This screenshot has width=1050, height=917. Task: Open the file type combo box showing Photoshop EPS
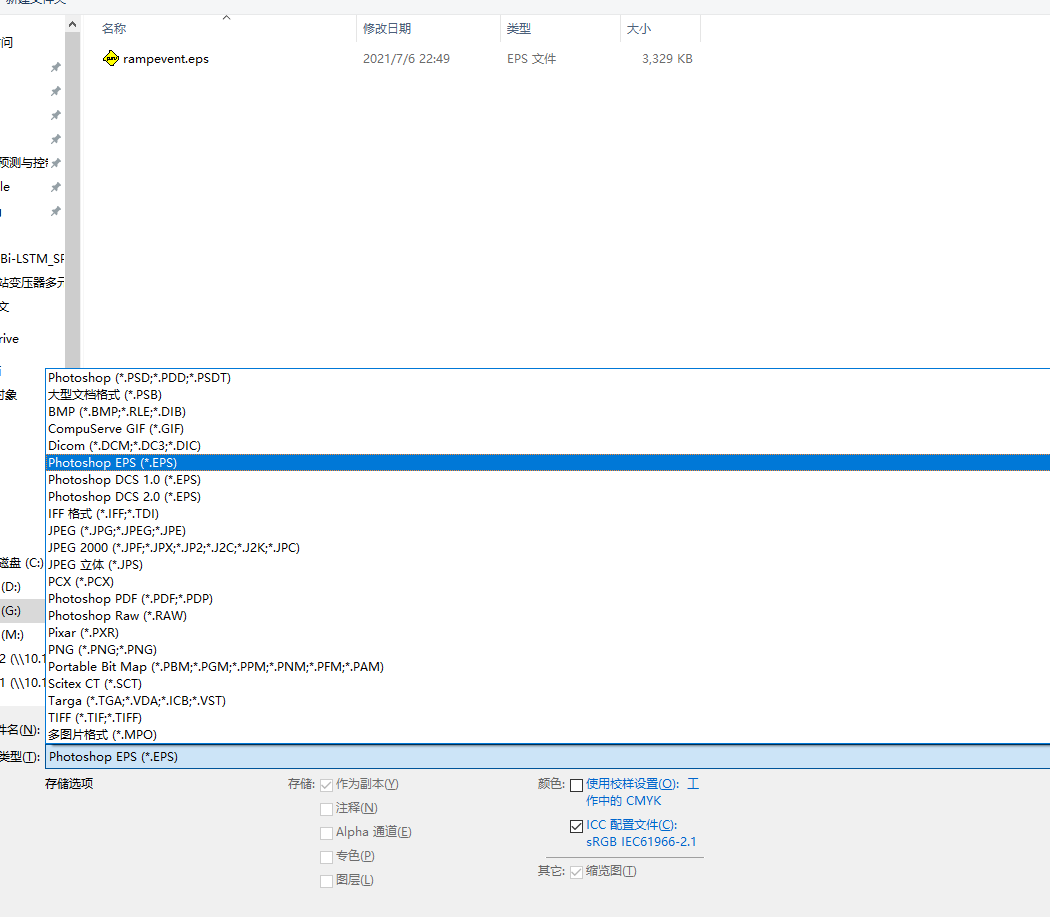(x=548, y=757)
